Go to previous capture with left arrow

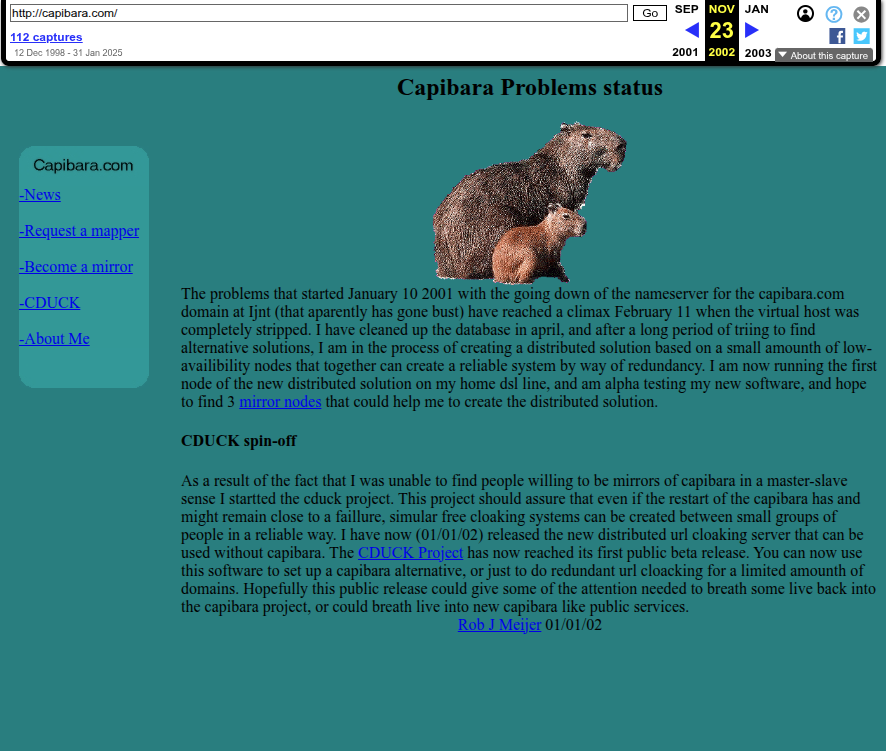tap(691, 30)
